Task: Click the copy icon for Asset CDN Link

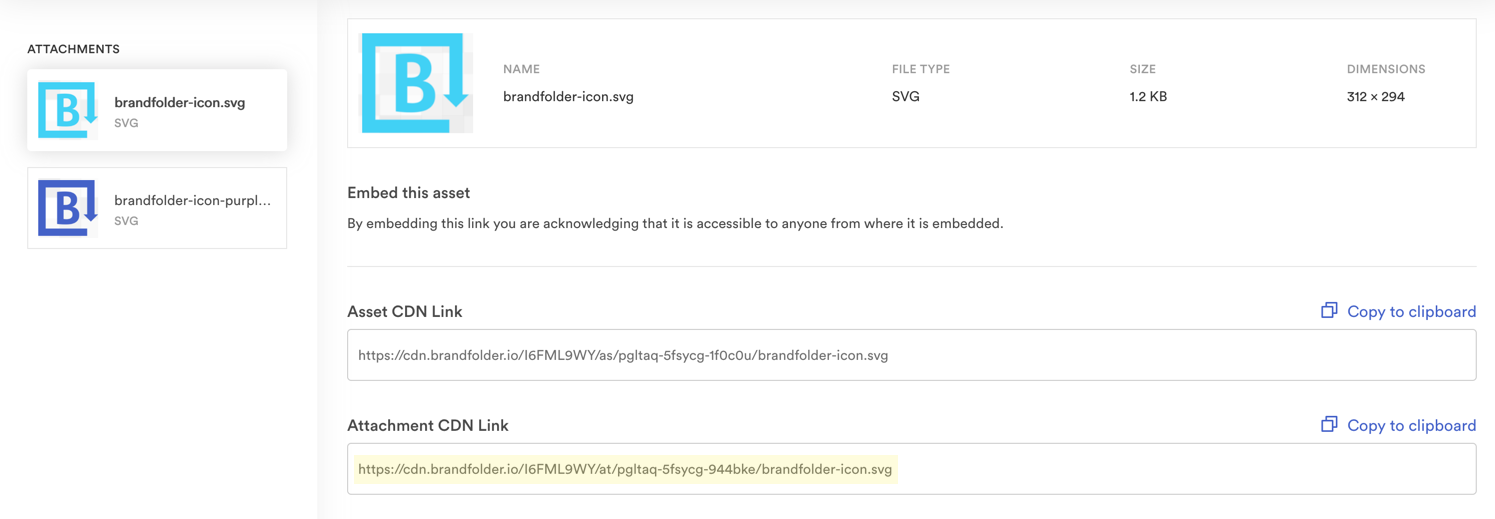Action: coord(1329,310)
